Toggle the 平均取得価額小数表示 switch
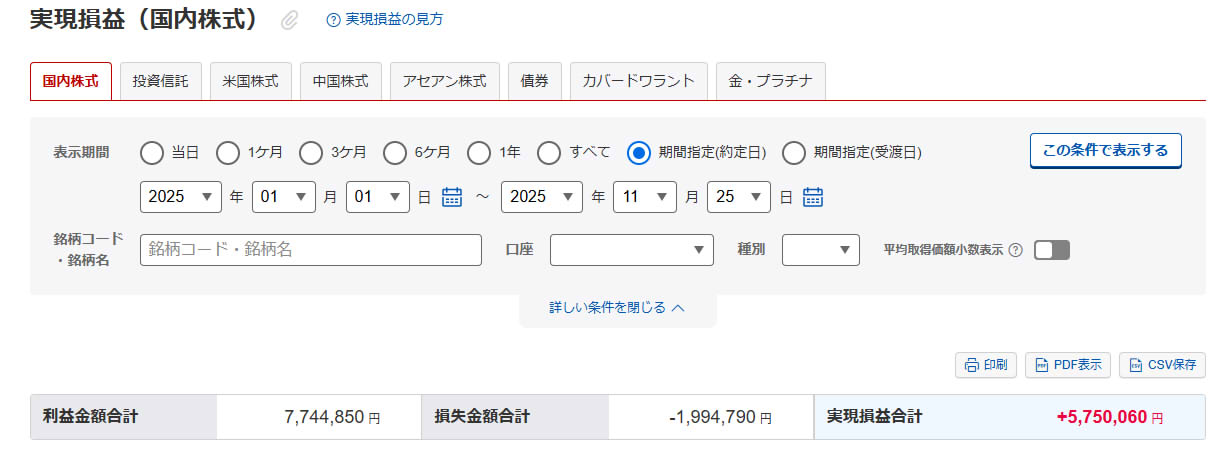This screenshot has height=457, width=1222. pyautogui.click(x=1052, y=250)
